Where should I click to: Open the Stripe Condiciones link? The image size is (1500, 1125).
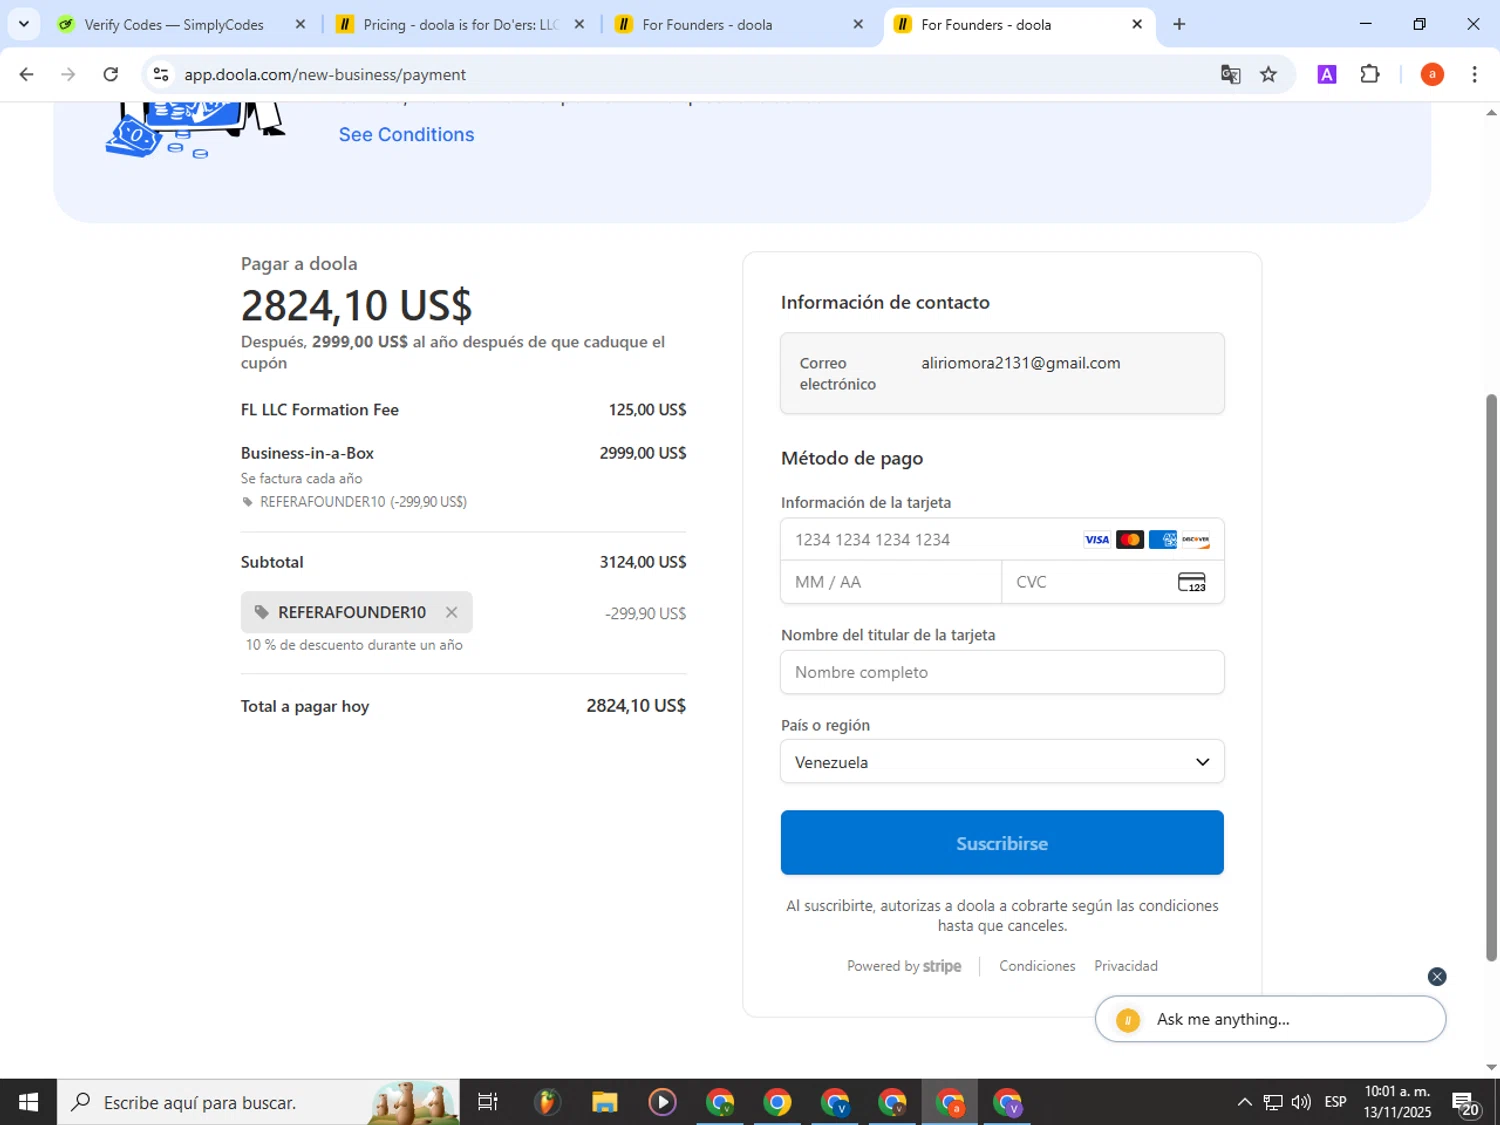point(1037,966)
